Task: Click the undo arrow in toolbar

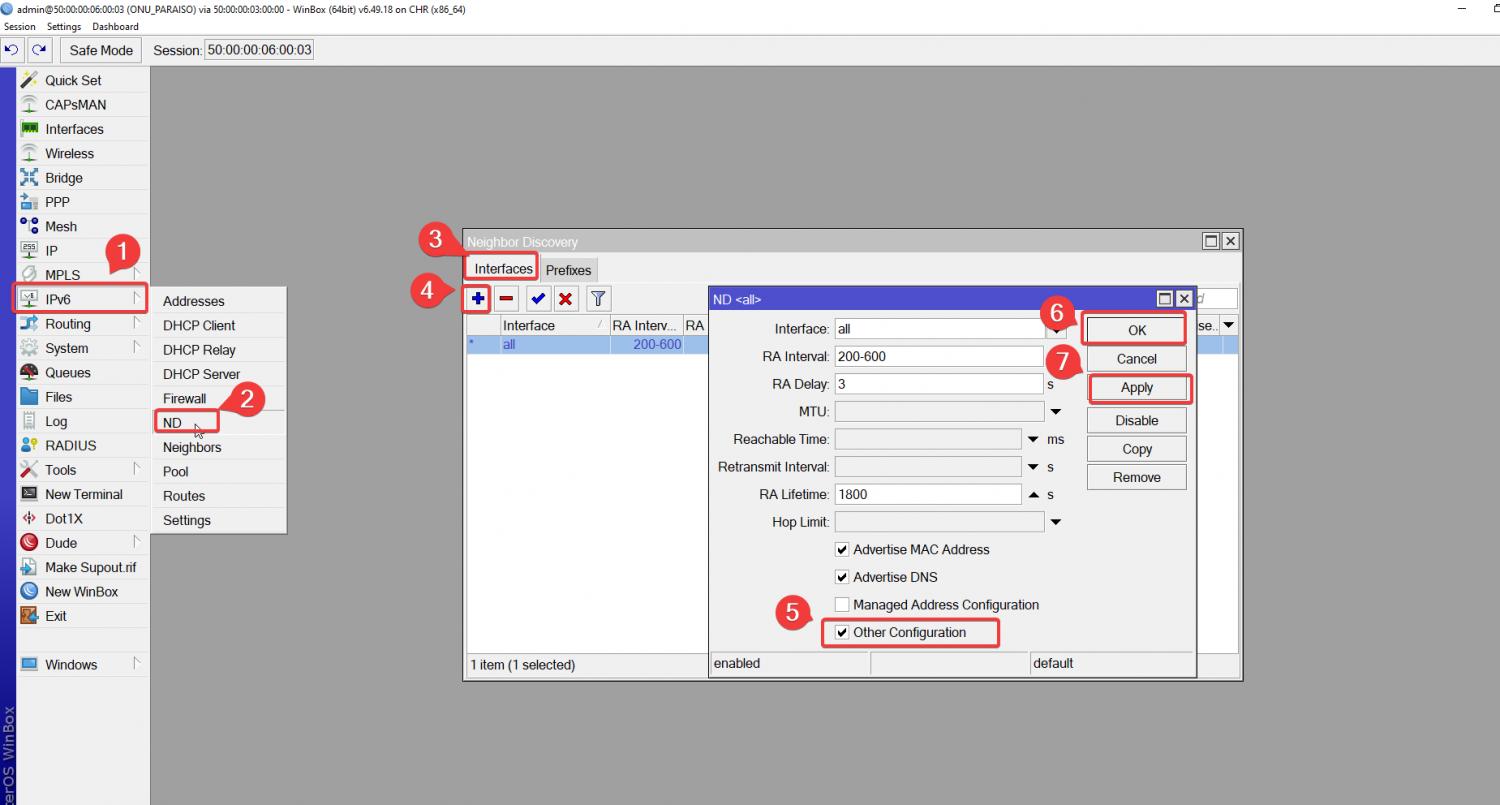Action: pyautogui.click(x=12, y=50)
